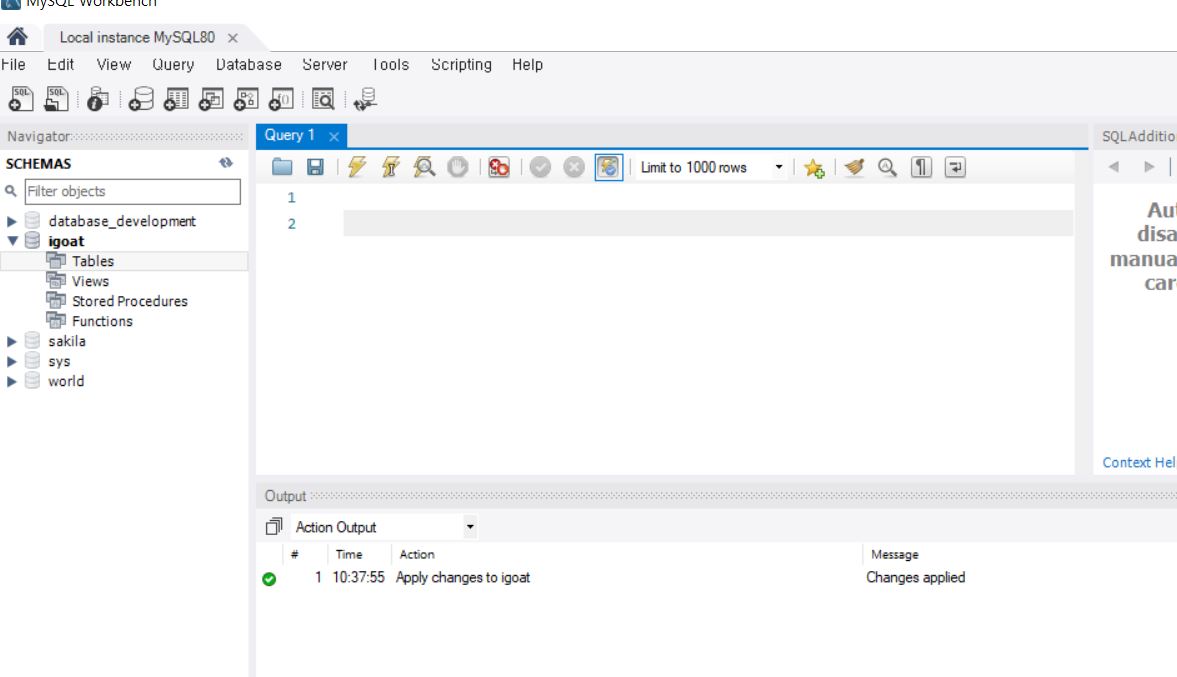Click line 2 in query editor
The height and width of the screenshot is (677, 1177).
(708, 224)
